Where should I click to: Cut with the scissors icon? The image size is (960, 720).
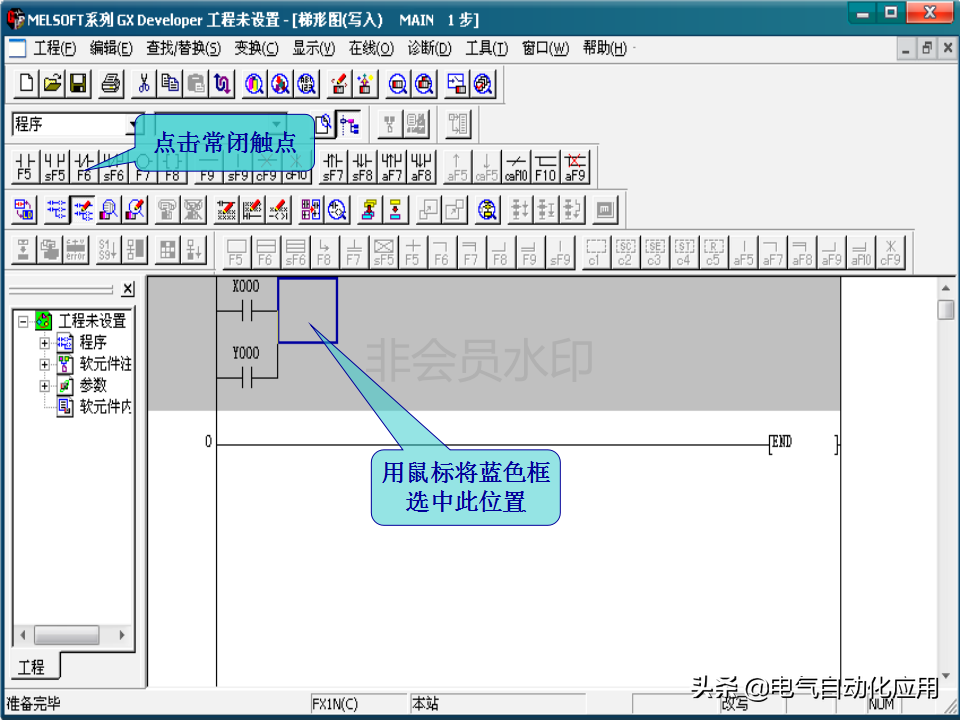[144, 83]
